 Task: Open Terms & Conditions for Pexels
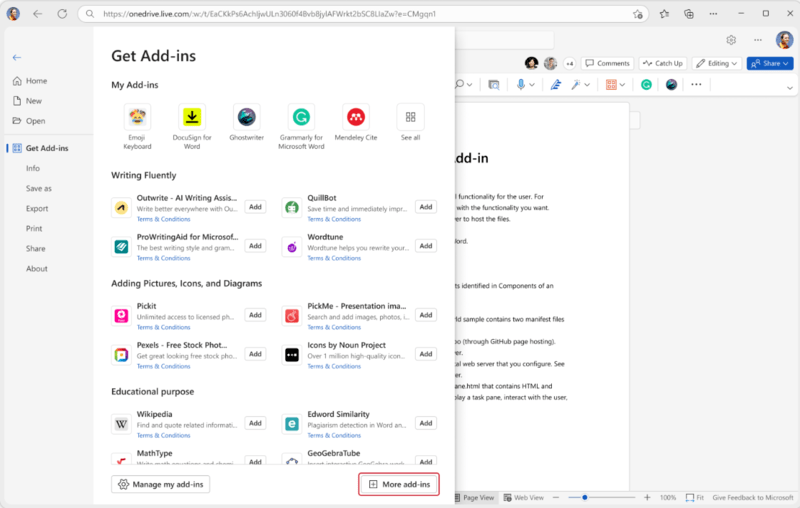pyautogui.click(x=163, y=366)
